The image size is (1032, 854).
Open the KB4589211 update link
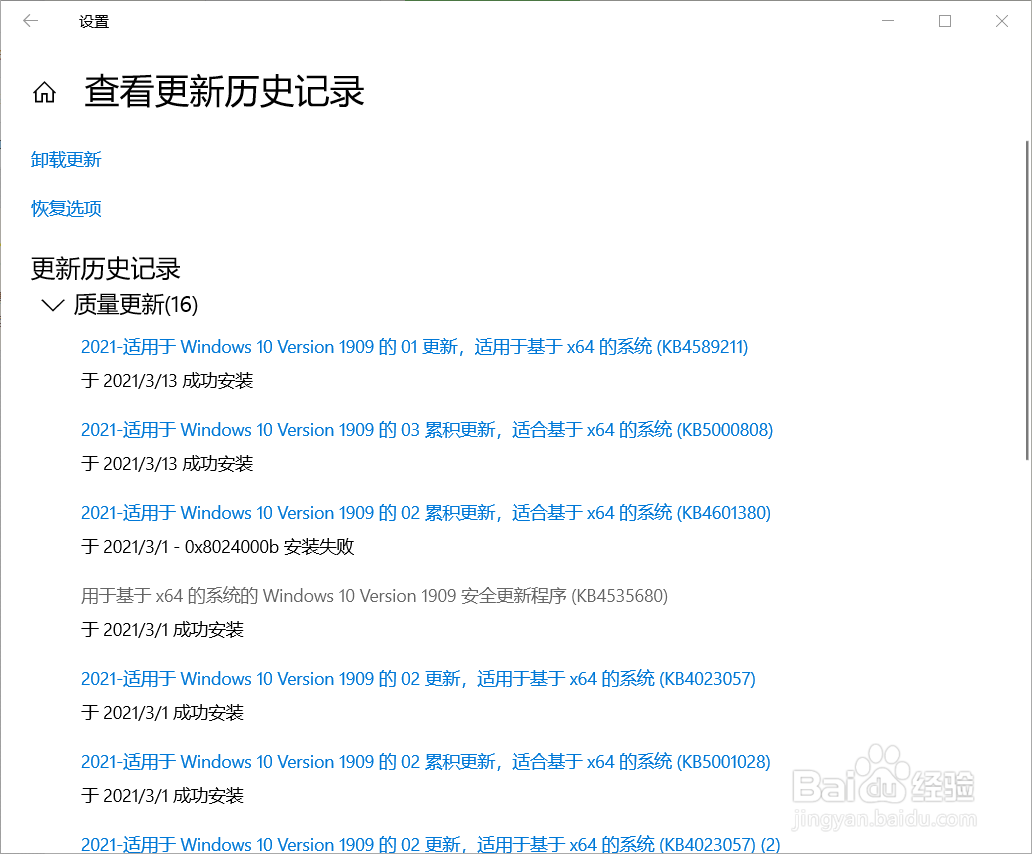coord(415,347)
